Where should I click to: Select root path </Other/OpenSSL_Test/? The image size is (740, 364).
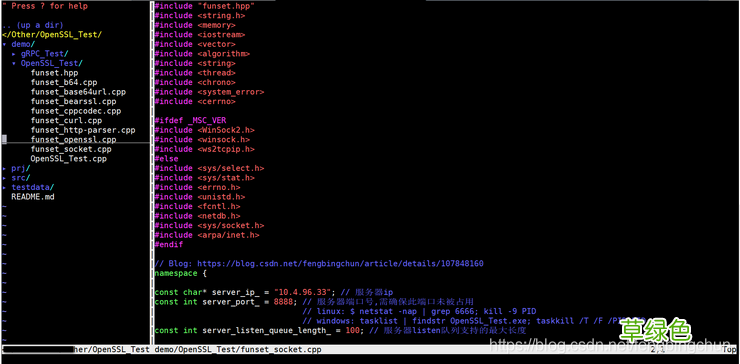coord(52,34)
